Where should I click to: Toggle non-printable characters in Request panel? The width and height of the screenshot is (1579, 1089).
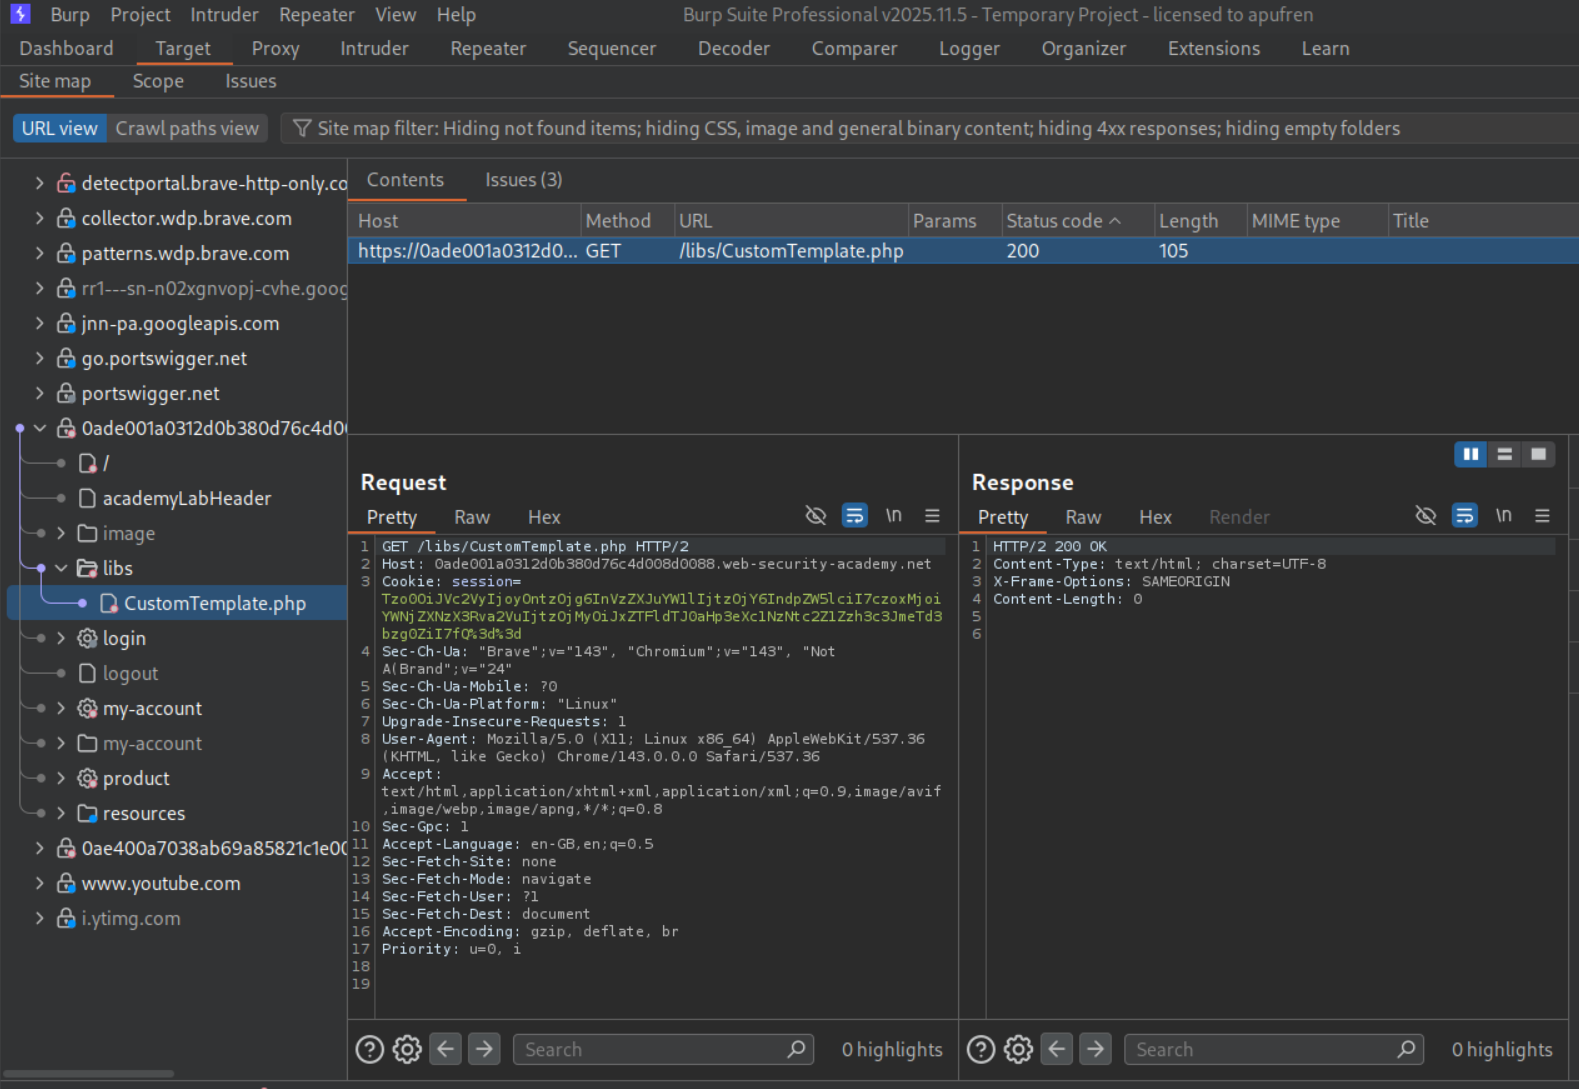pyautogui.click(x=893, y=516)
